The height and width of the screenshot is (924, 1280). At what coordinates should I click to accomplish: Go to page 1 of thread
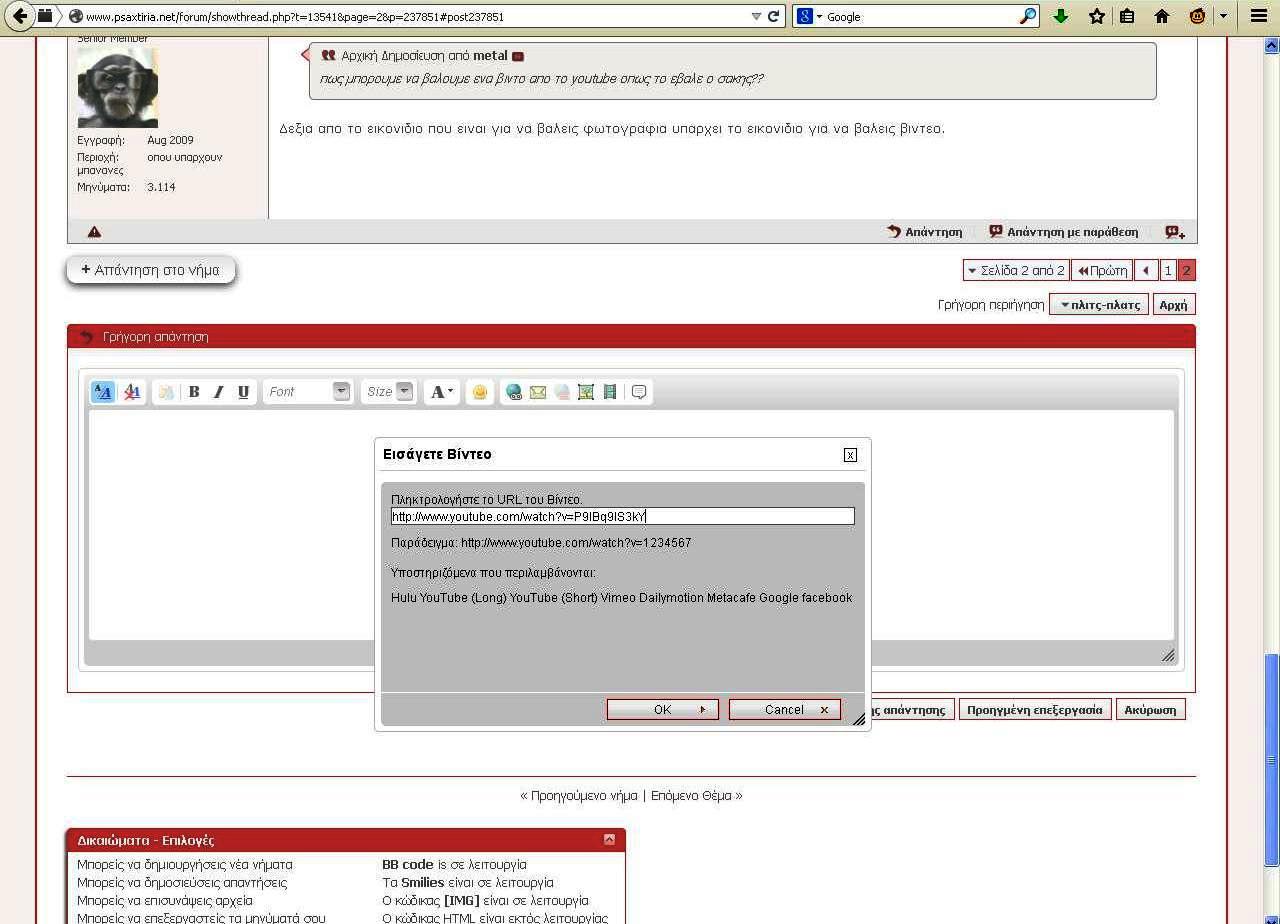(1167, 271)
